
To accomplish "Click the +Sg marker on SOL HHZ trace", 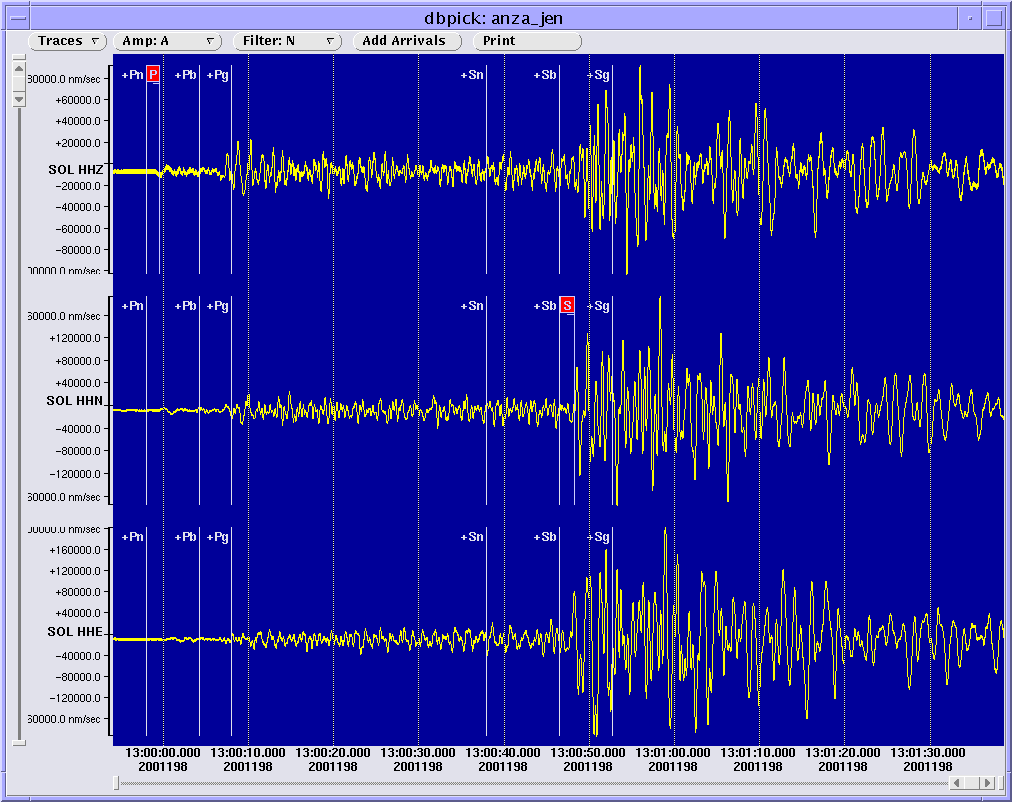I will pos(598,75).
